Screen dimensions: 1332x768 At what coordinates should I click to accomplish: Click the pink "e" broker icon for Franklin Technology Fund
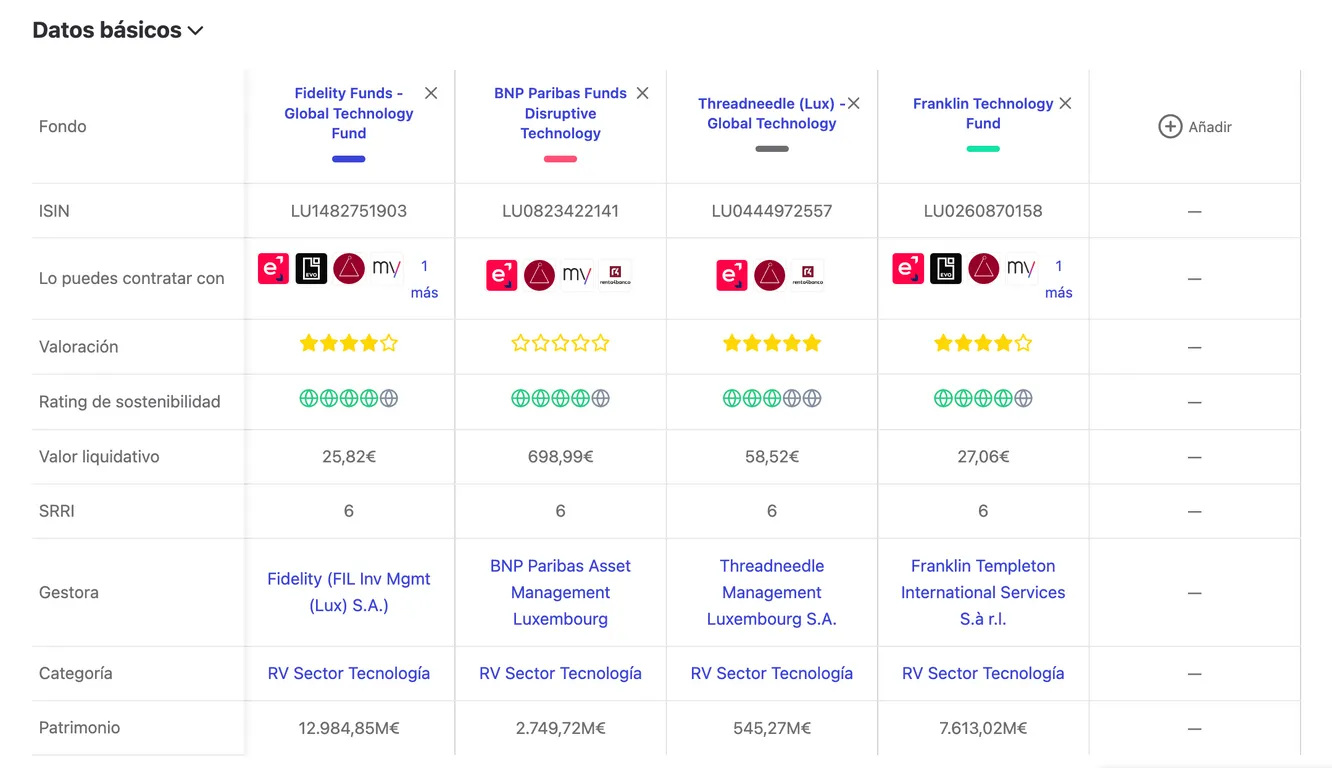pyautogui.click(x=907, y=269)
